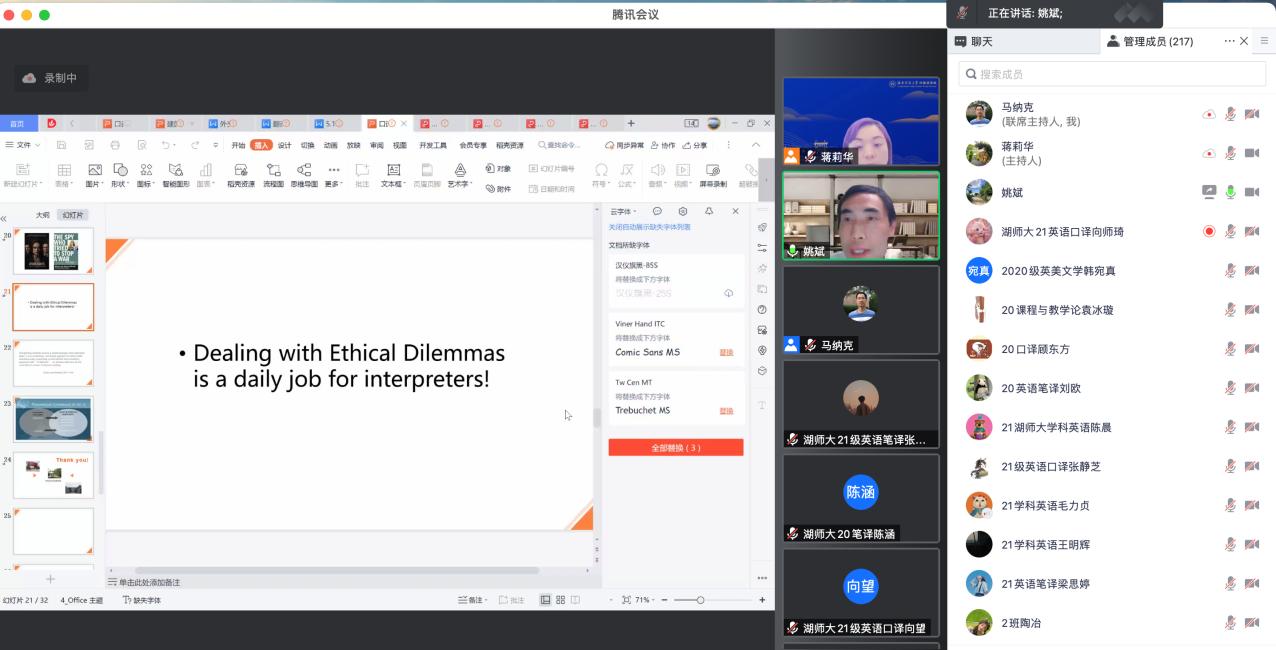Click the download icon next to 汉仪旗黑-85S
The image size is (1276, 650).
(x=728, y=293)
